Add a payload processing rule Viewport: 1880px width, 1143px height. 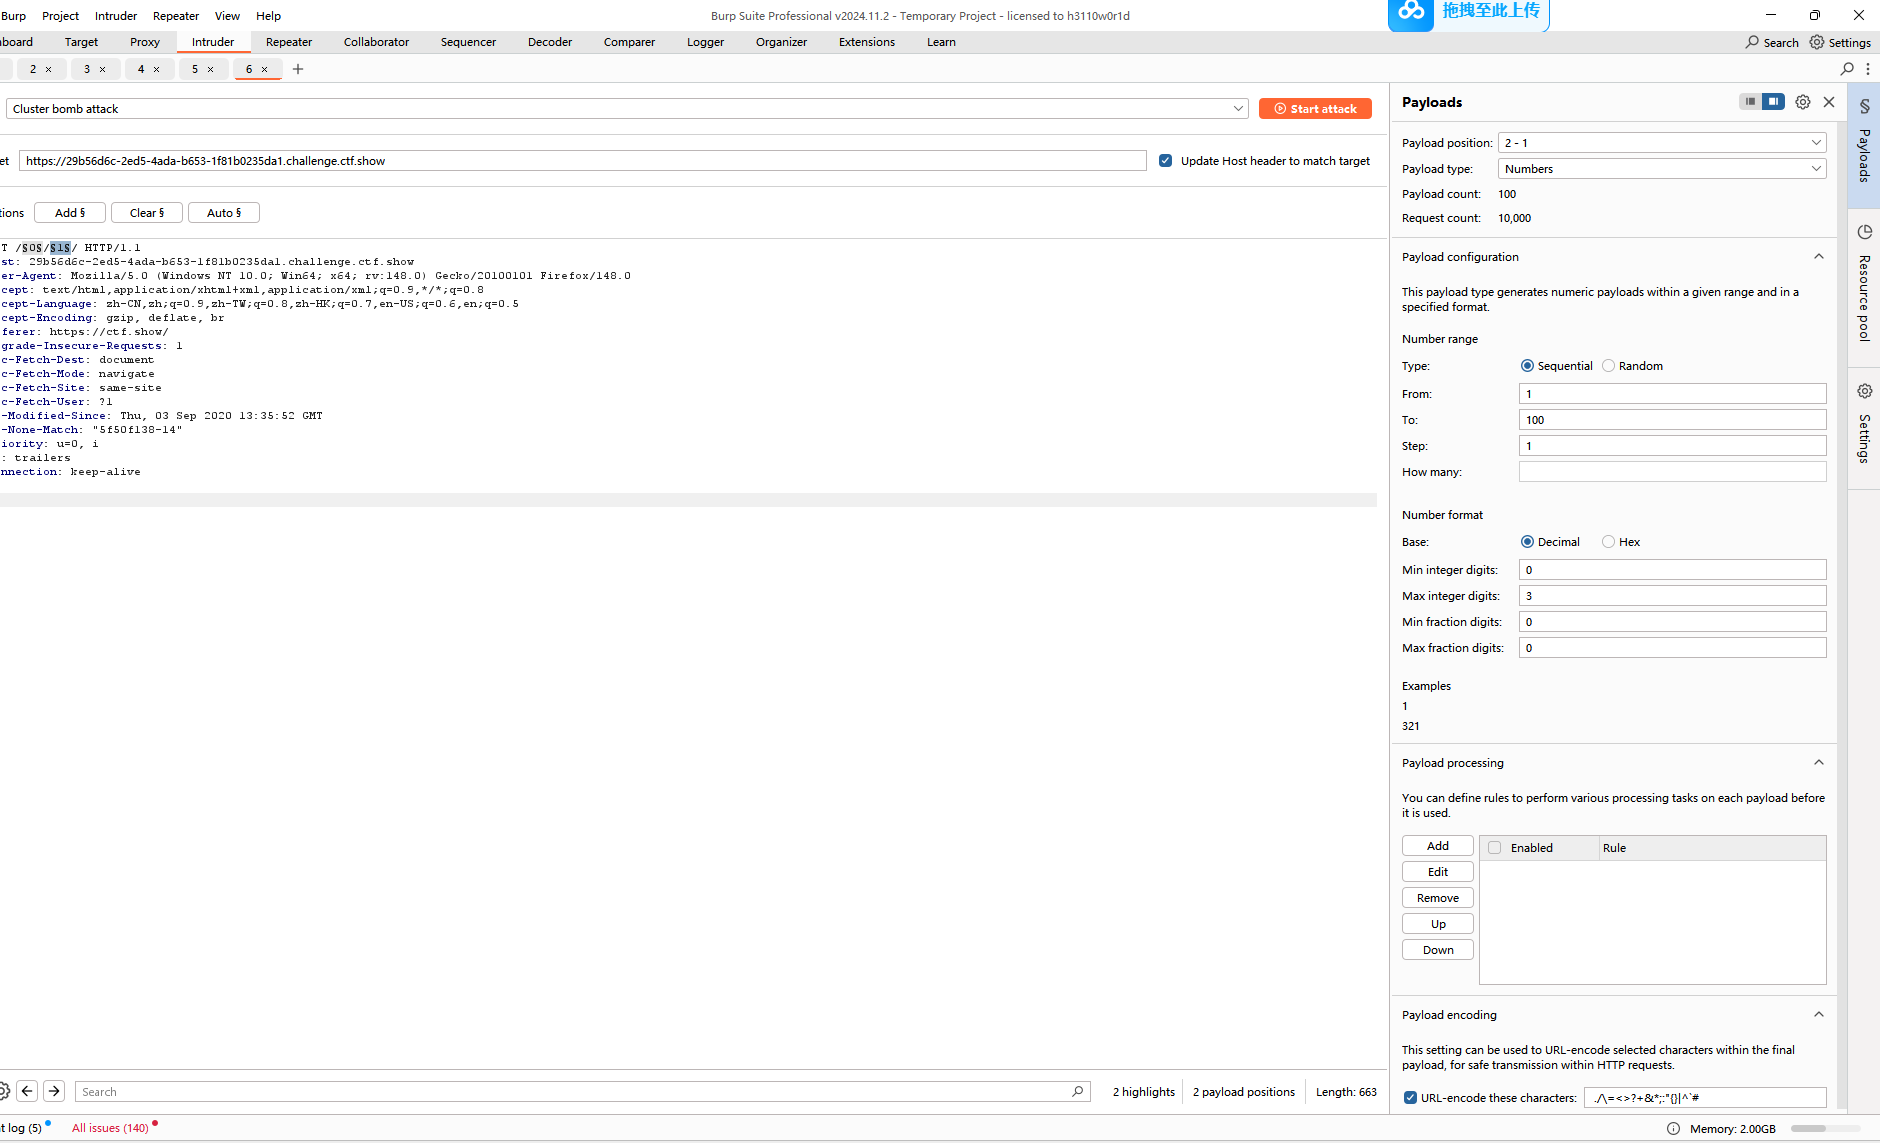pos(1438,846)
